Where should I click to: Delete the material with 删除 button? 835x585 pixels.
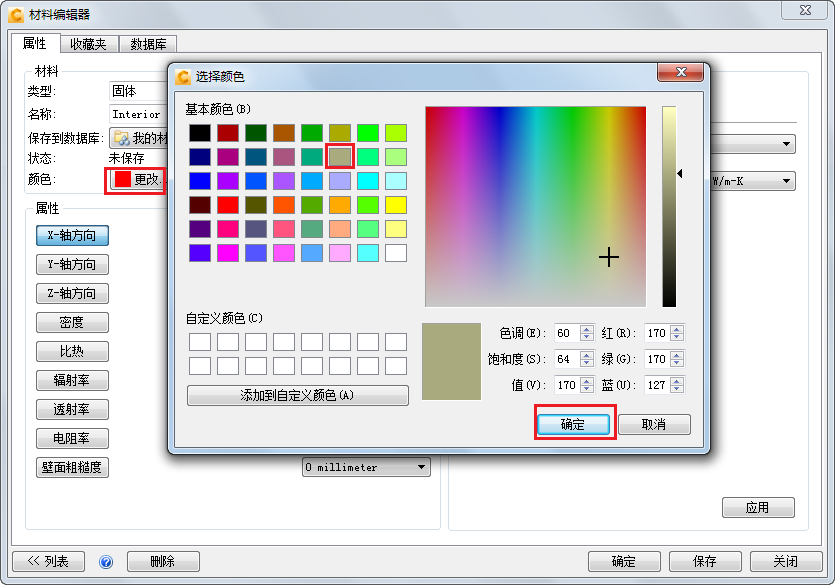click(x=162, y=561)
